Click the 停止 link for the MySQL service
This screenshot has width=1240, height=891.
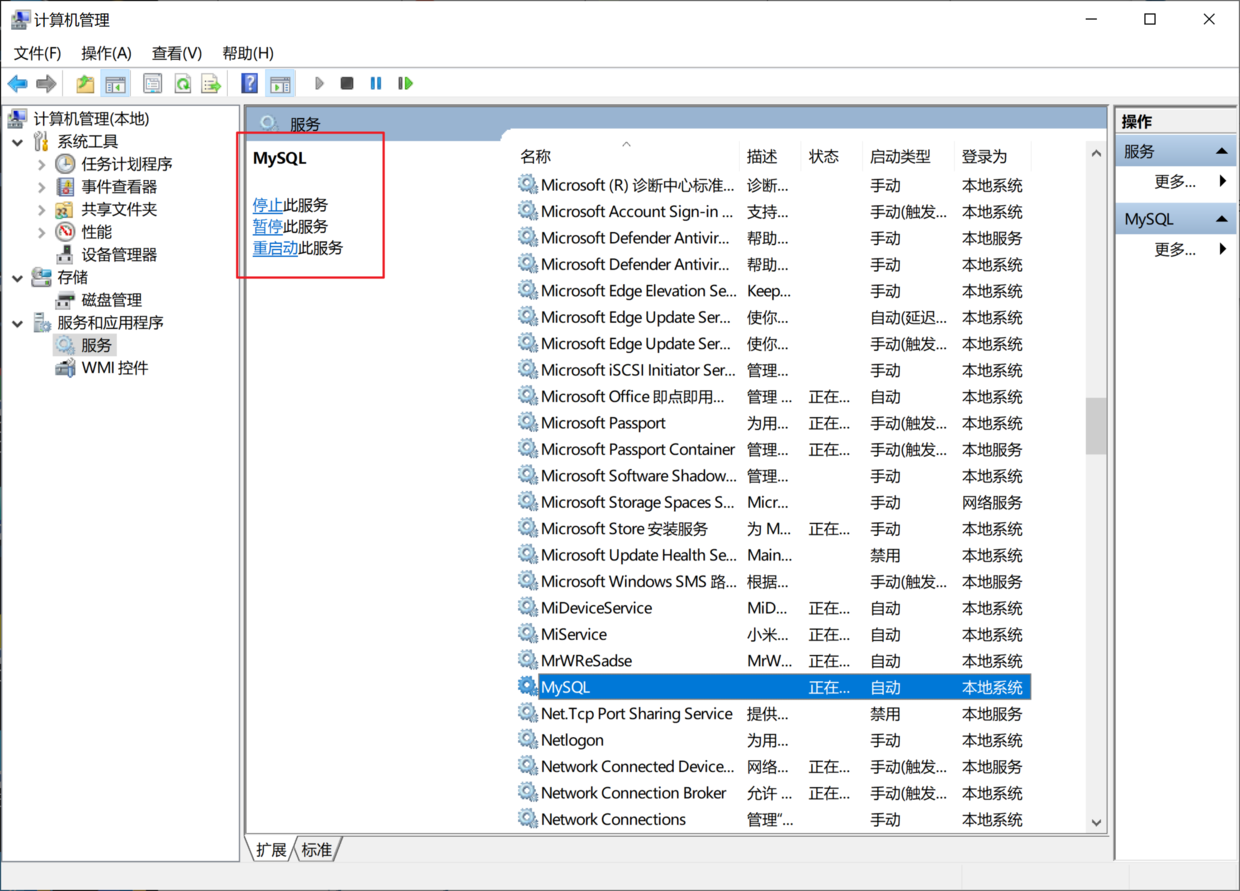267,205
